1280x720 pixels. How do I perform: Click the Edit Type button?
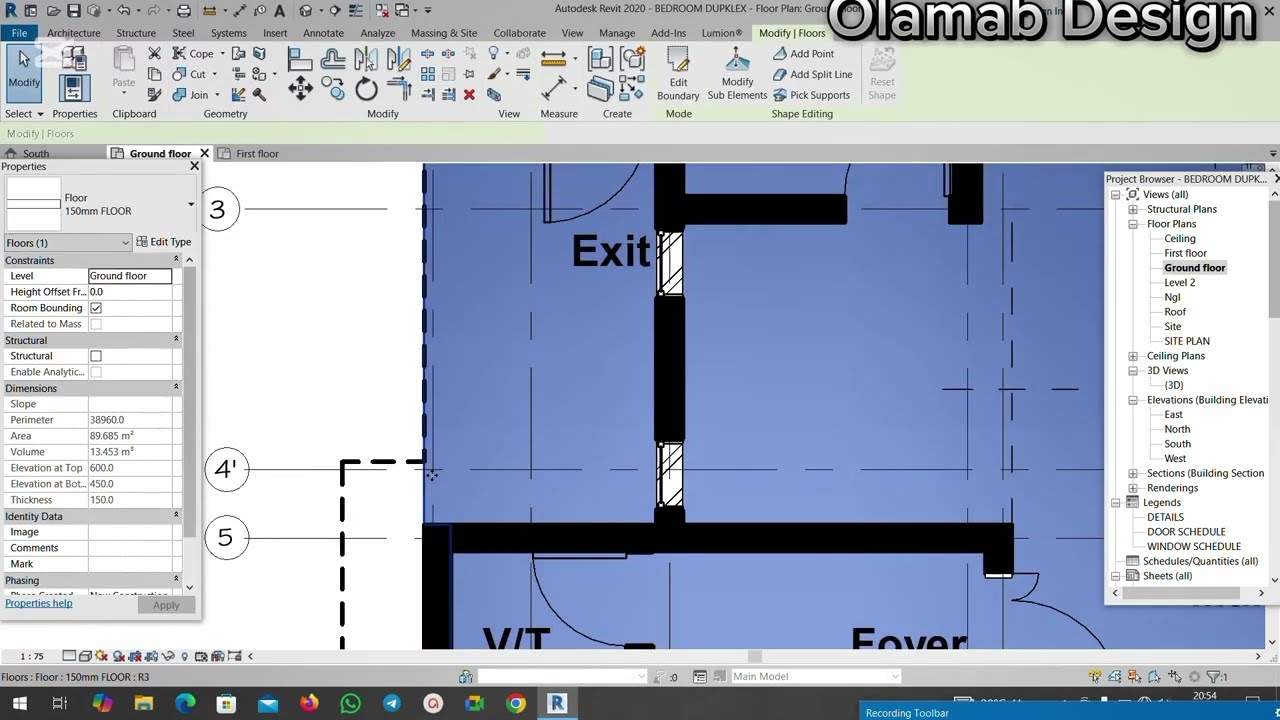164,242
